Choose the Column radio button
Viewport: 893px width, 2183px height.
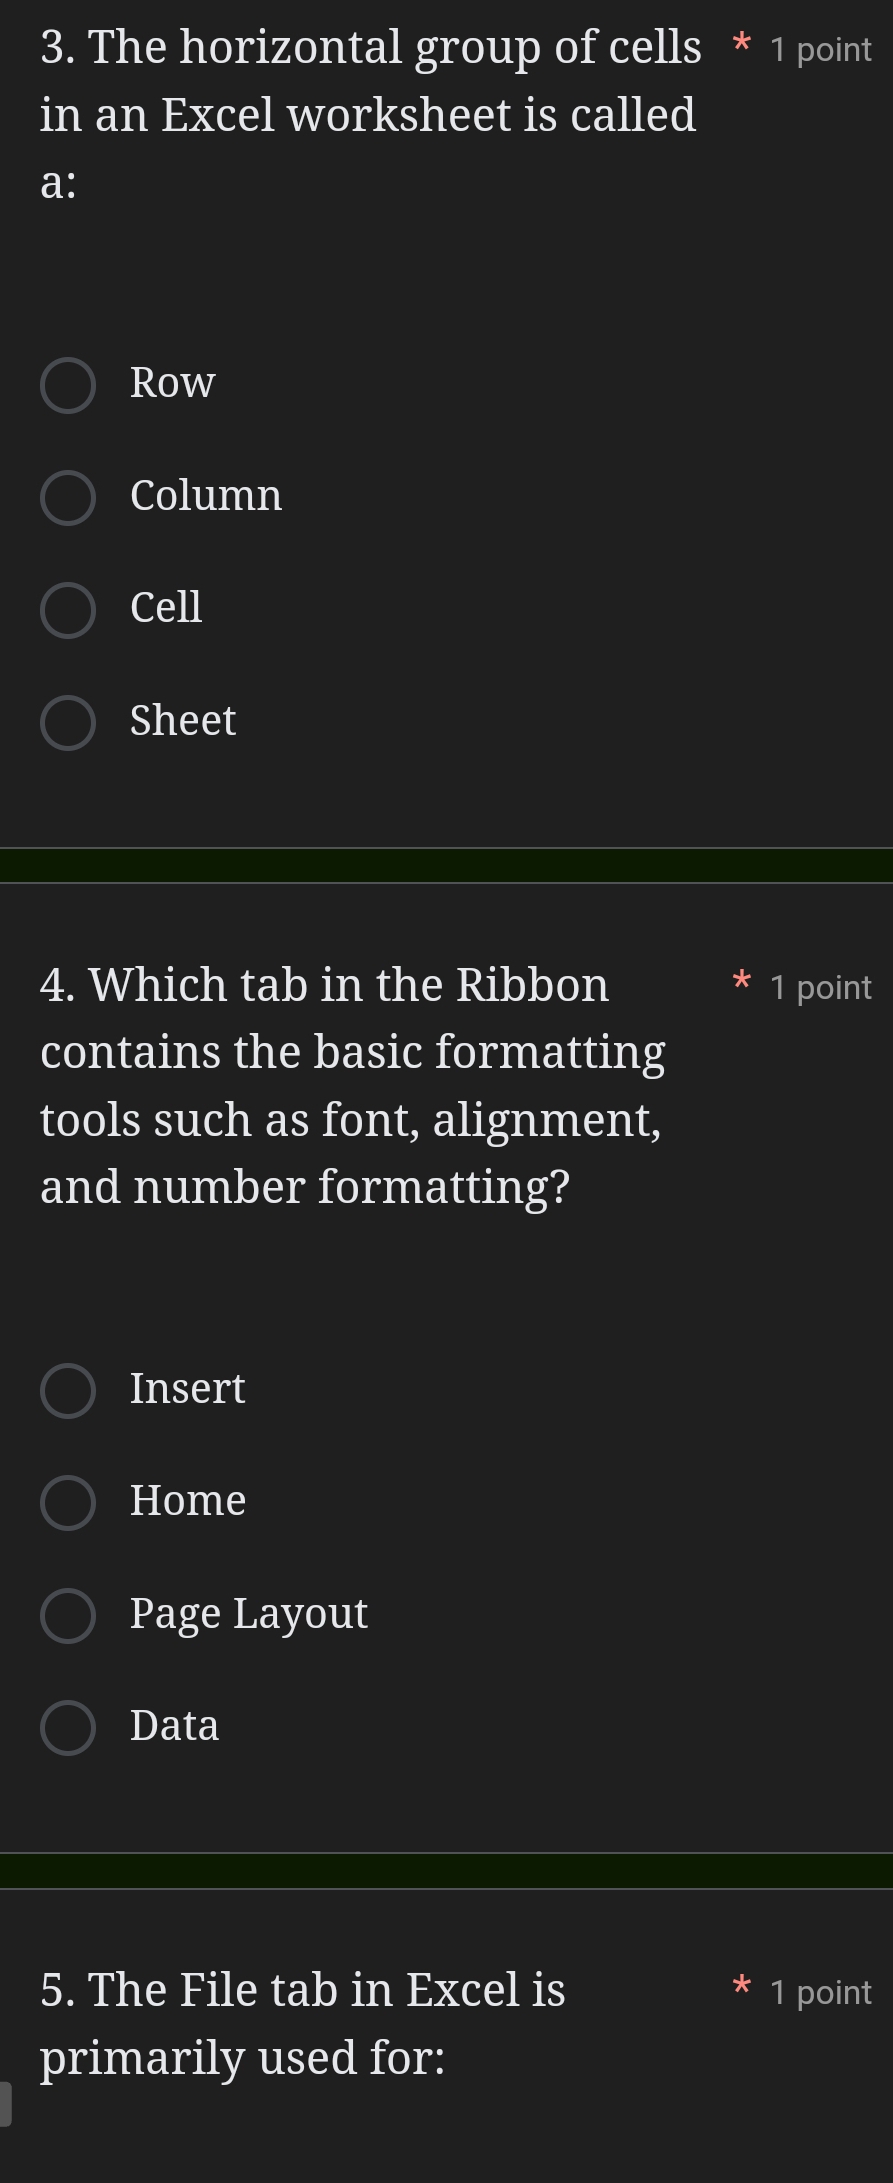(x=68, y=498)
